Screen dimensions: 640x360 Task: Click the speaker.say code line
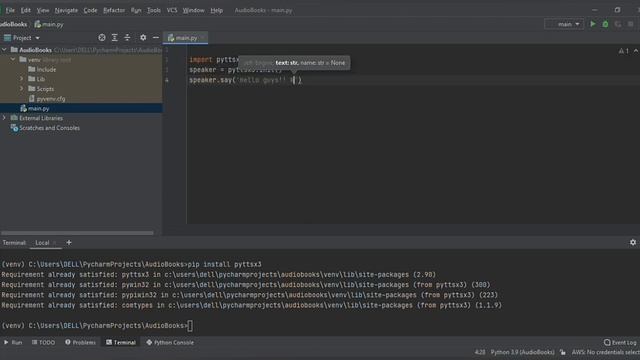point(245,80)
